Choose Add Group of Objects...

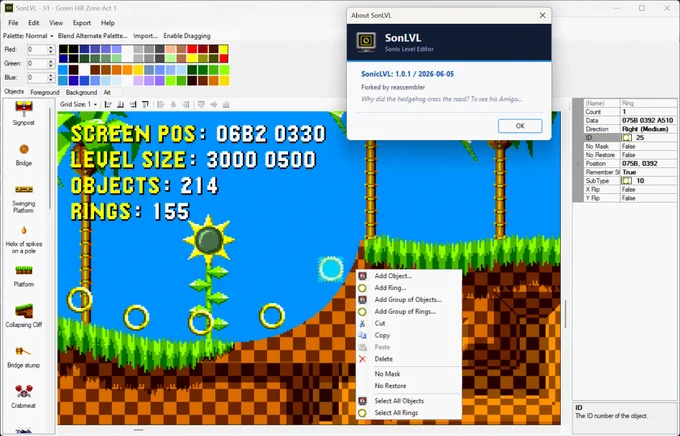coord(408,299)
